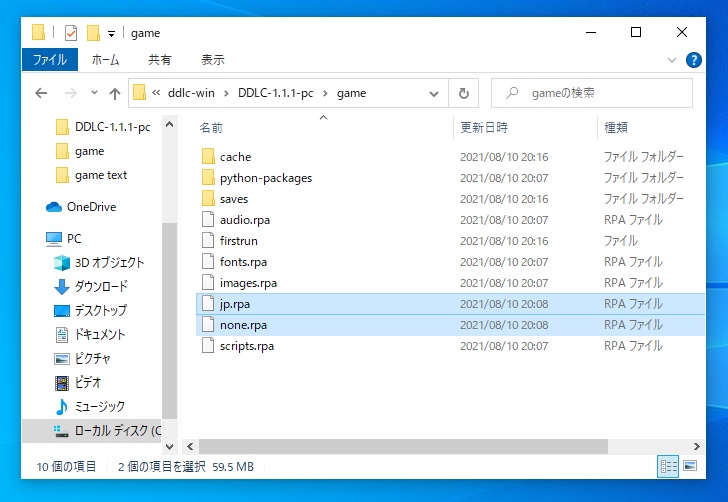Go back with the left arrow
The height and width of the screenshot is (502, 728).
click(x=41, y=93)
